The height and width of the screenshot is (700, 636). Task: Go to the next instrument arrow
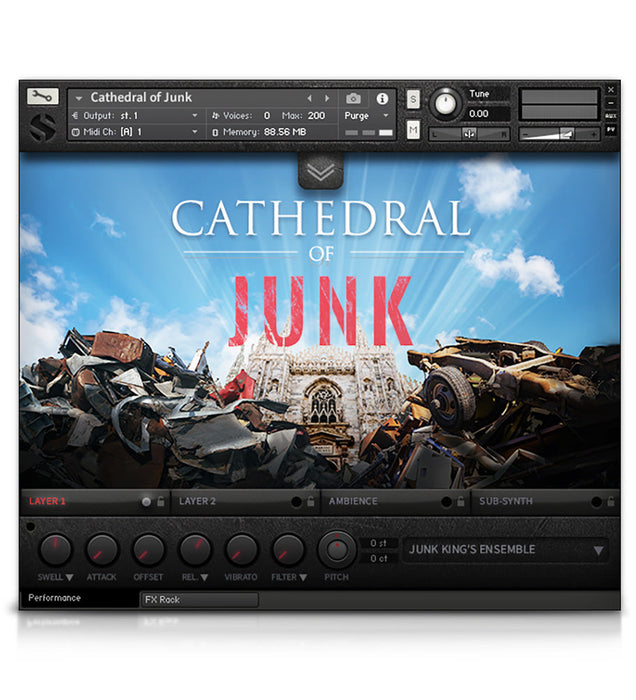(325, 99)
